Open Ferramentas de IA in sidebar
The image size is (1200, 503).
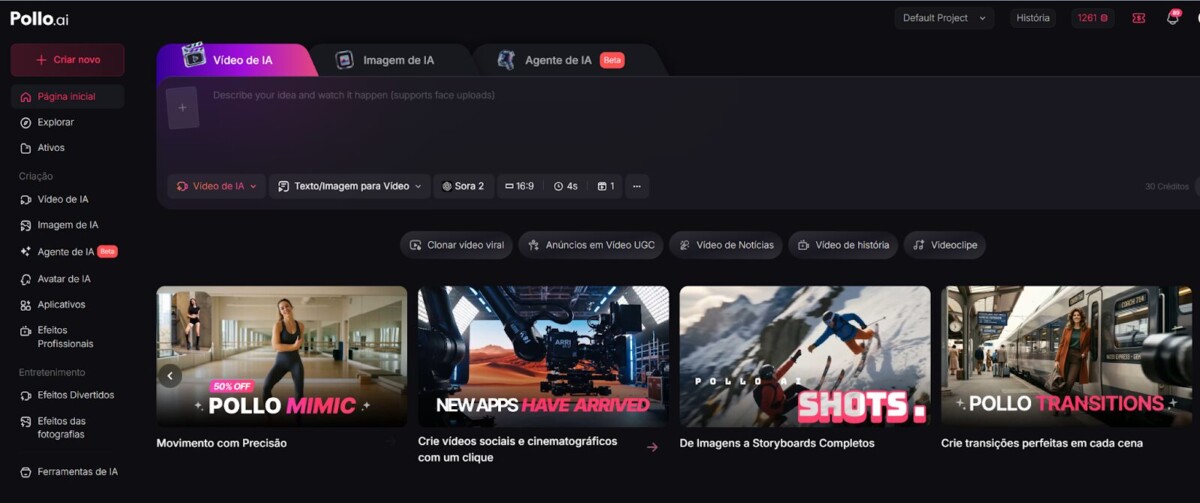click(77, 472)
